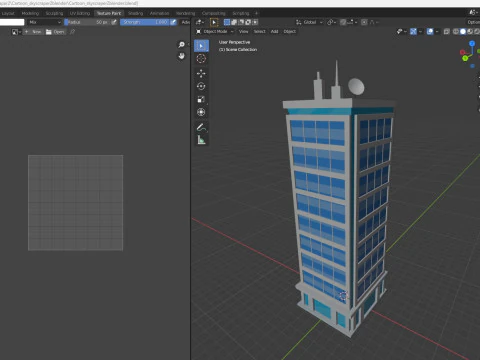Screen dimensions: 480x360
Task: Choose the fourth selection mode icon (invert)
Action: pyautogui.click(x=248, y=22)
